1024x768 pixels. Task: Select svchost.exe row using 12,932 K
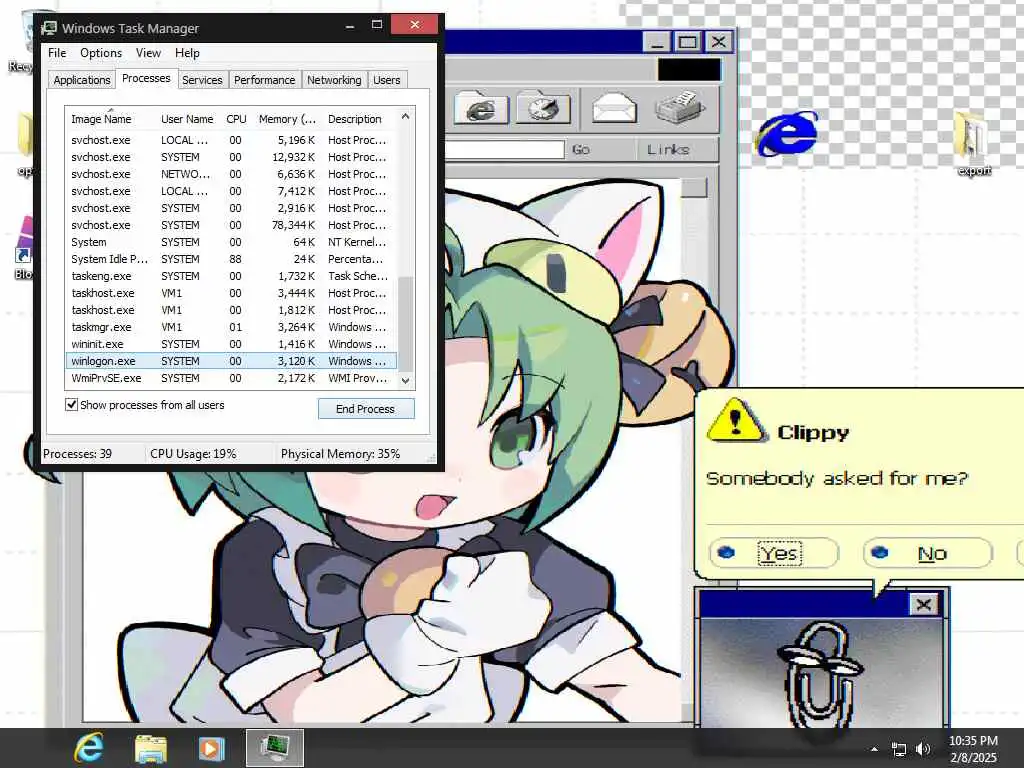coord(231,157)
